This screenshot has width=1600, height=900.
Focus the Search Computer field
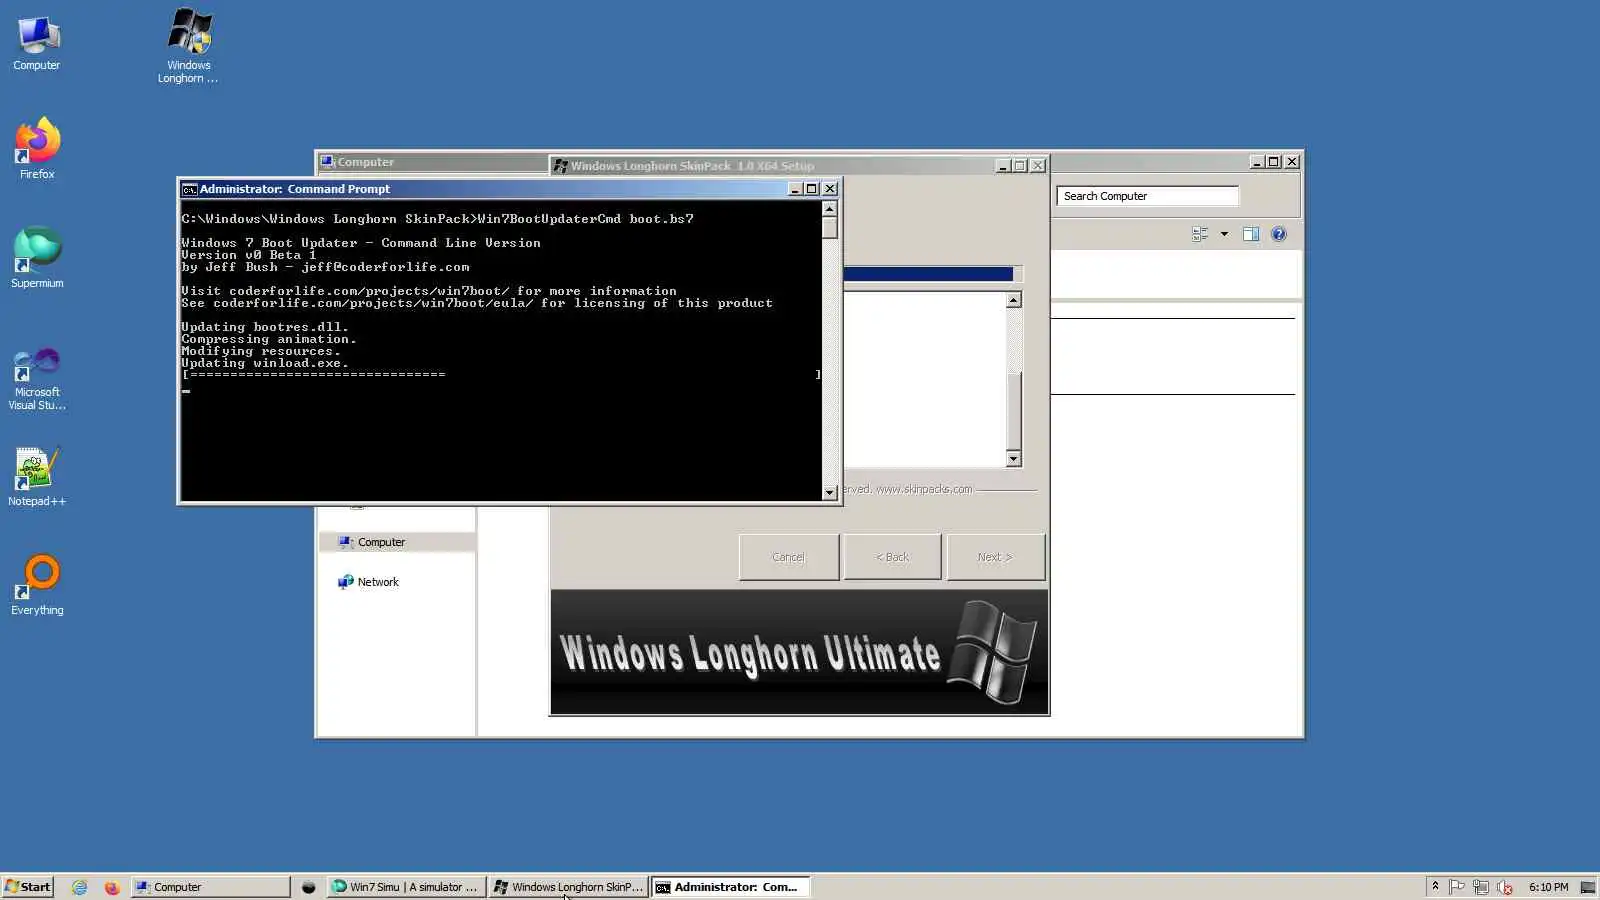tap(1147, 196)
